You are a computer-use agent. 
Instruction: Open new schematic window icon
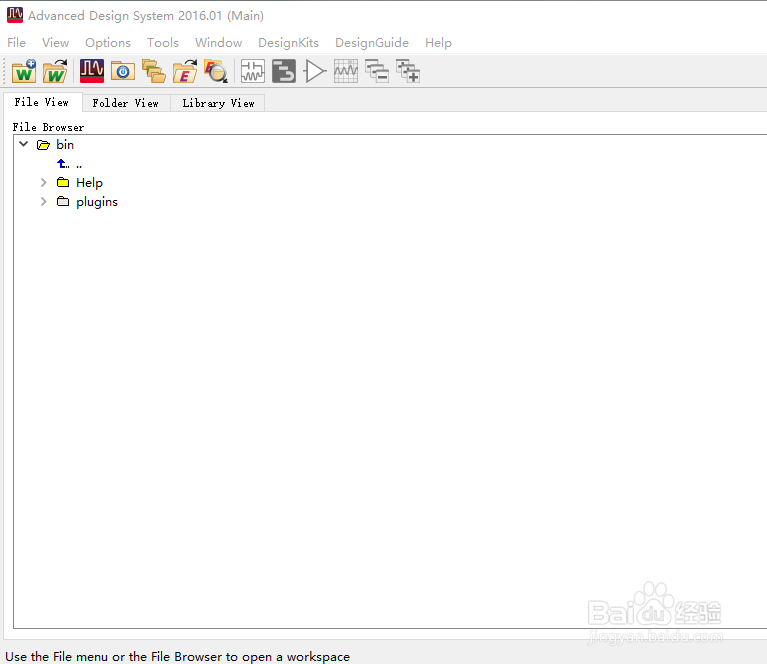pyautogui.click(x=252, y=71)
